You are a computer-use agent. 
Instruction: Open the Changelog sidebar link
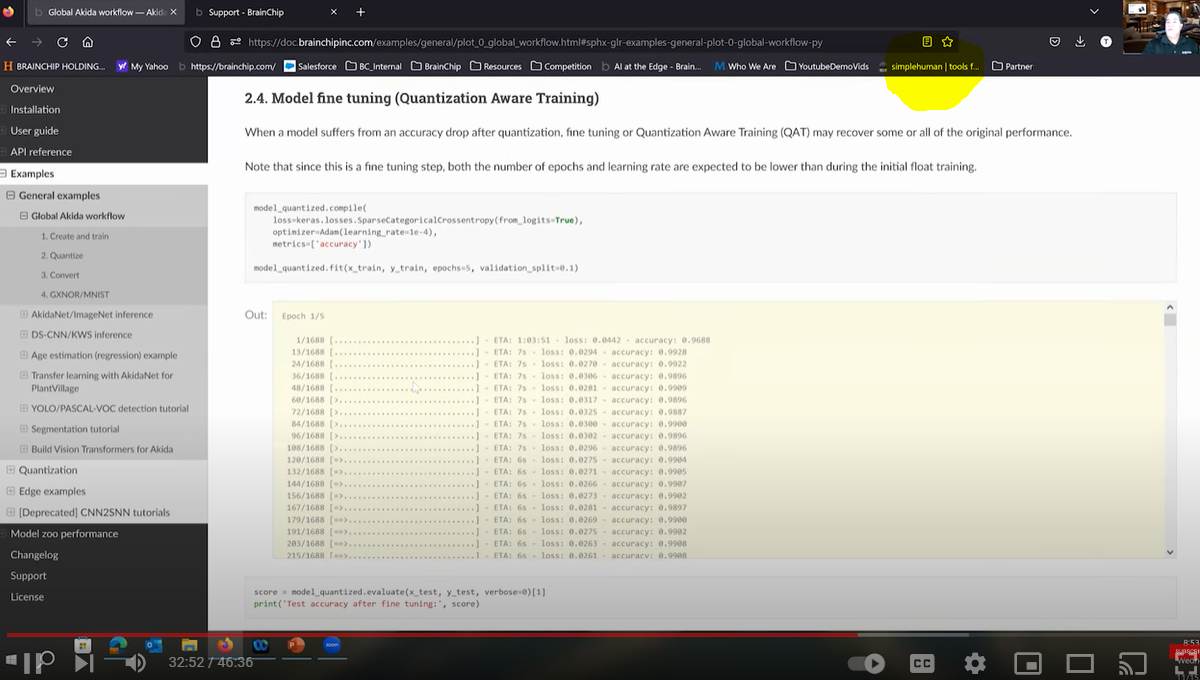34,555
